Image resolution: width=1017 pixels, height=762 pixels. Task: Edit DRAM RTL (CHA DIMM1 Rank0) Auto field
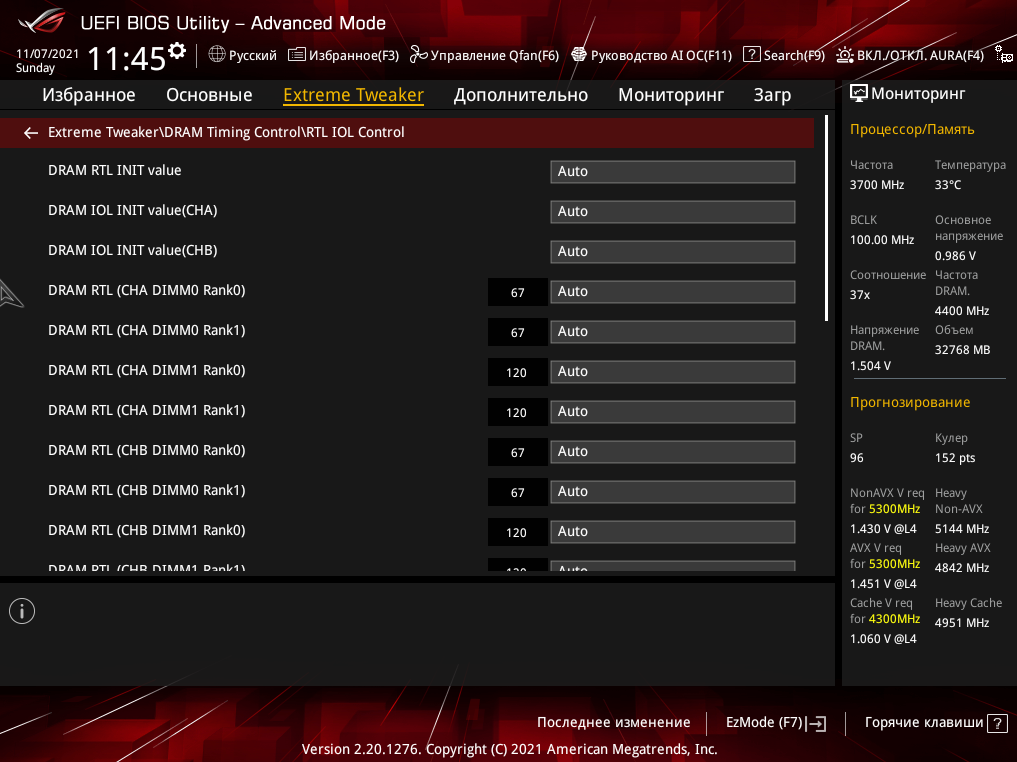(673, 372)
